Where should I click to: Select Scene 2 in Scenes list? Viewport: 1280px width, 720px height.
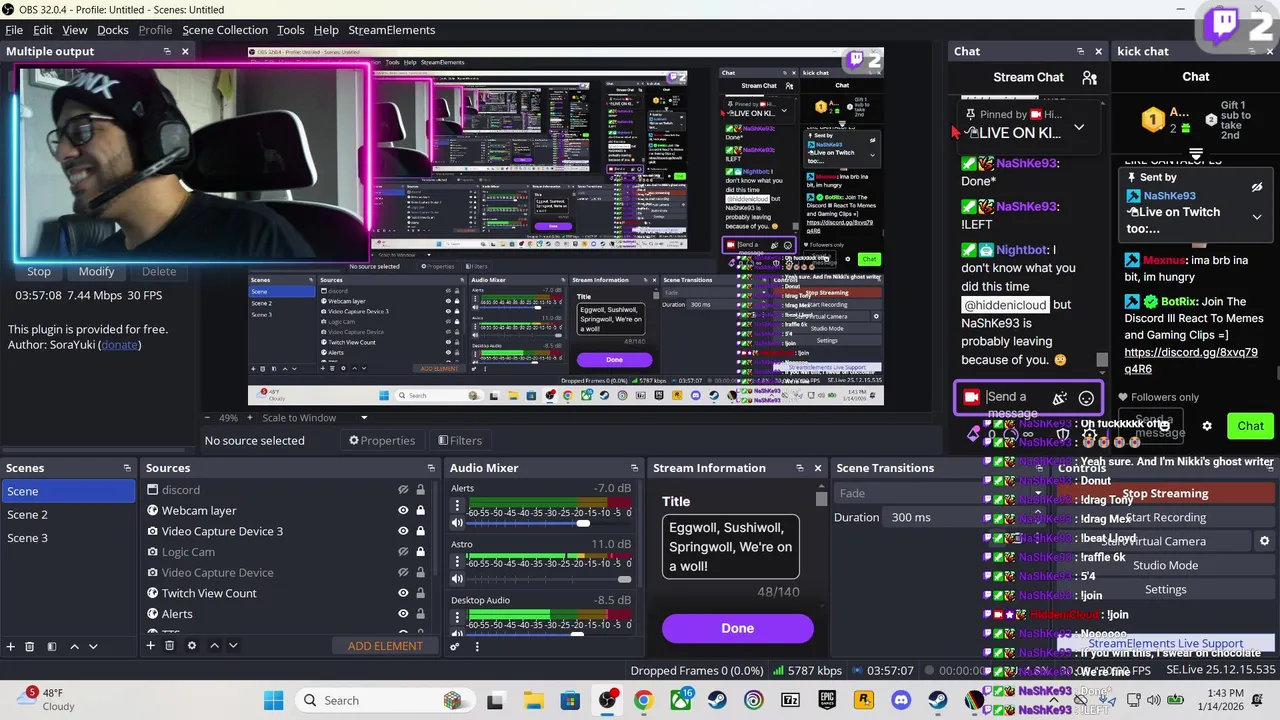(68, 514)
